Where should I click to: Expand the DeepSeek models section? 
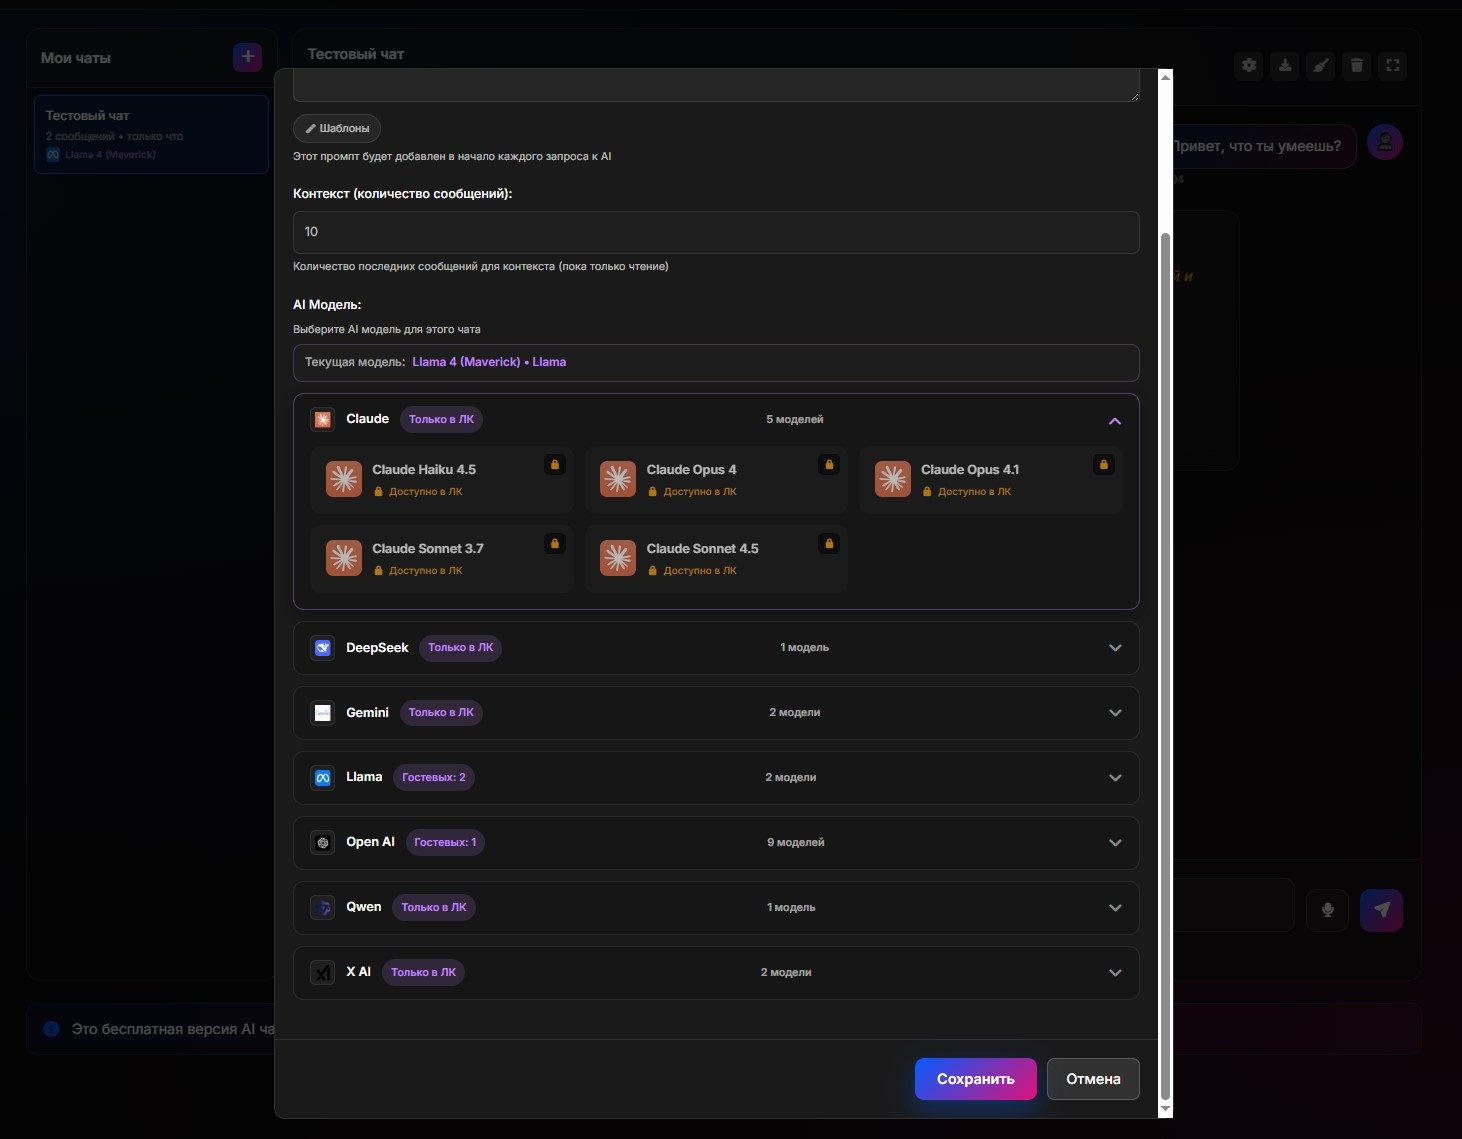(x=1114, y=648)
